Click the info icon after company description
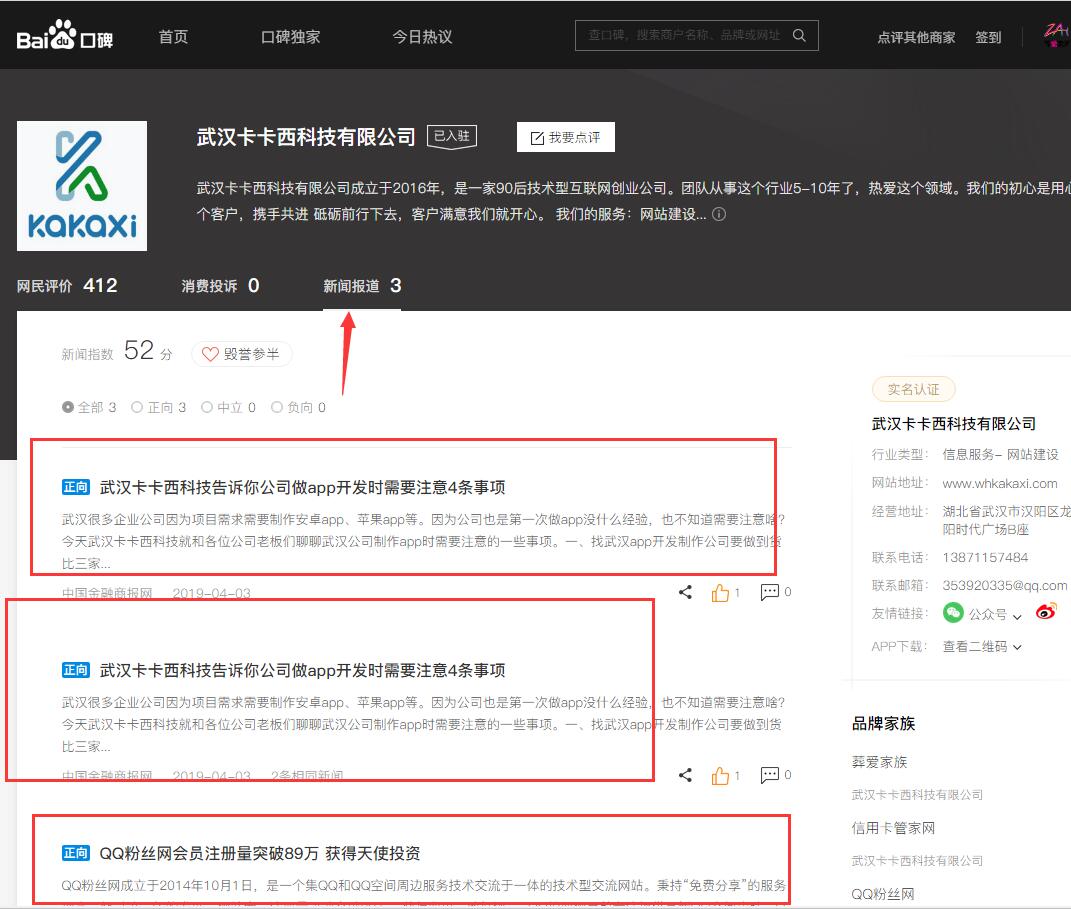This screenshot has height=909, width=1071. pyautogui.click(x=719, y=214)
